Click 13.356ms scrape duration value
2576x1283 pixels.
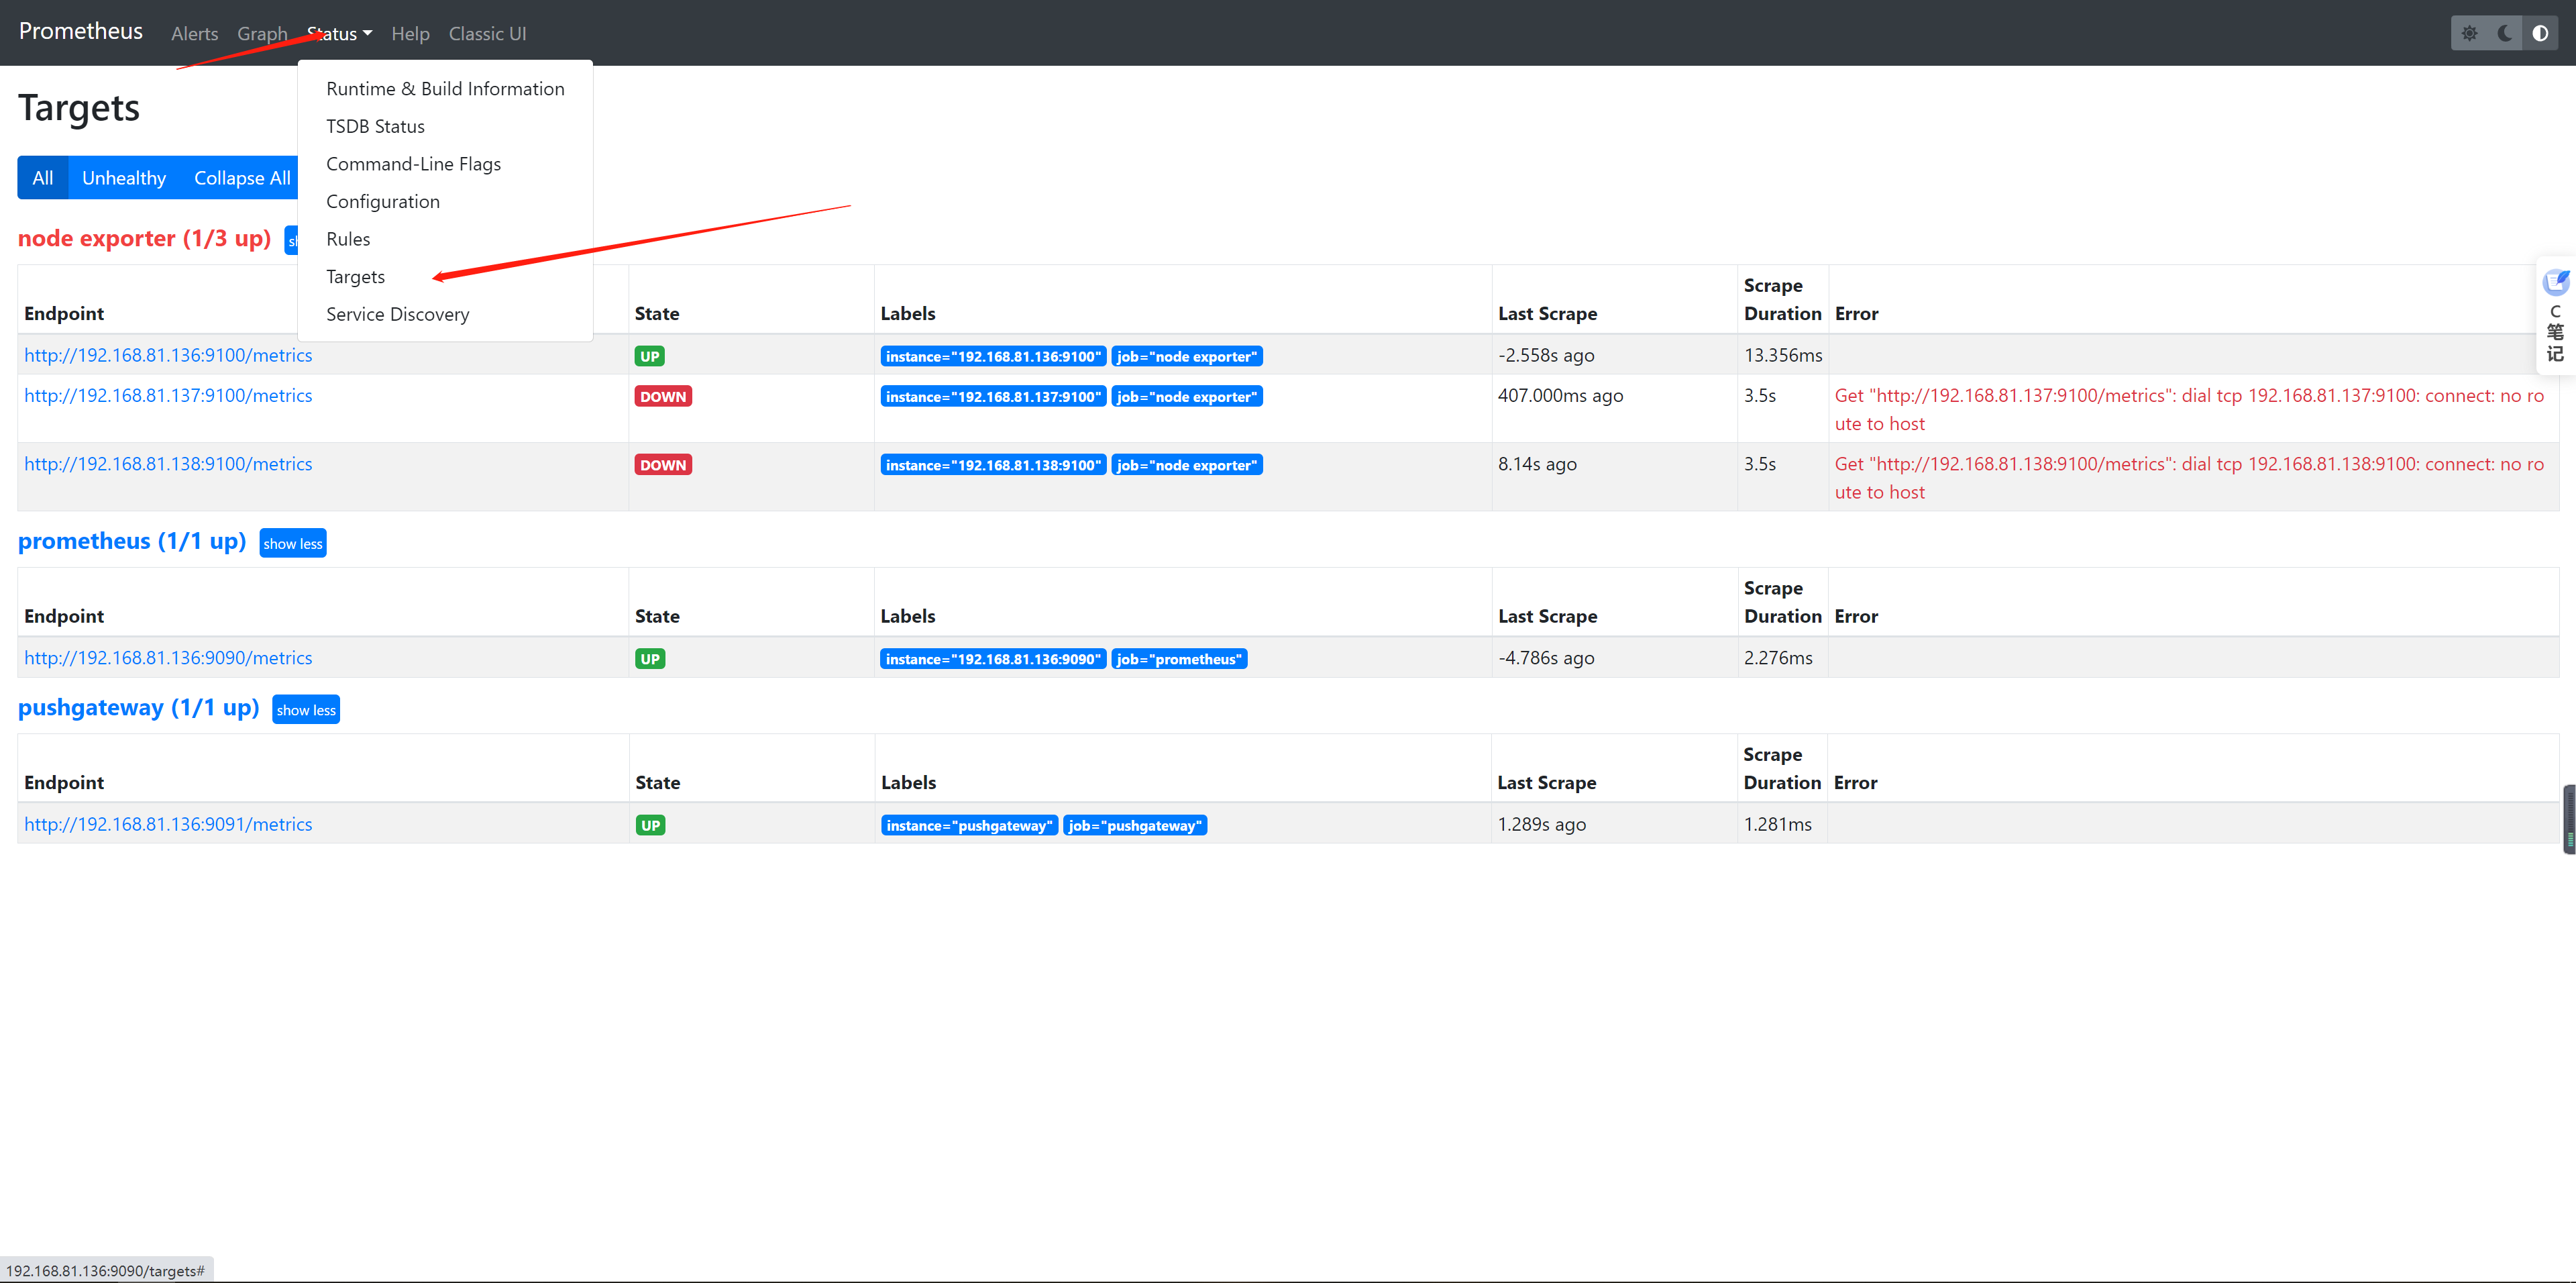pyautogui.click(x=1783, y=355)
